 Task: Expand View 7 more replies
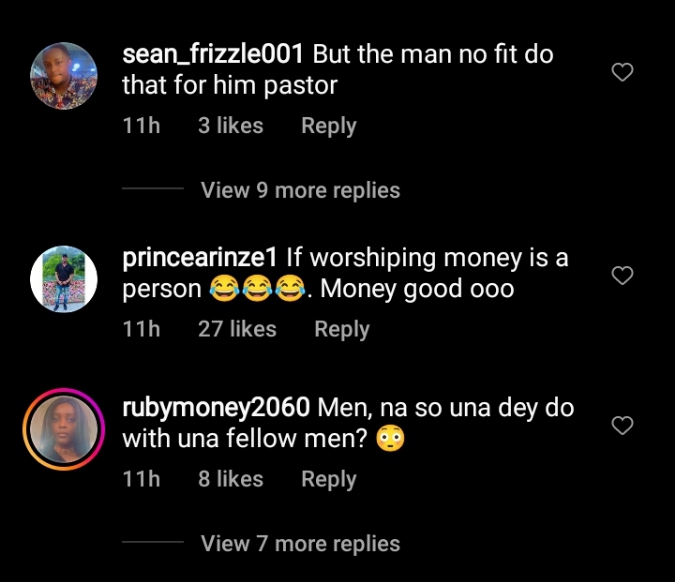pyautogui.click(x=300, y=544)
